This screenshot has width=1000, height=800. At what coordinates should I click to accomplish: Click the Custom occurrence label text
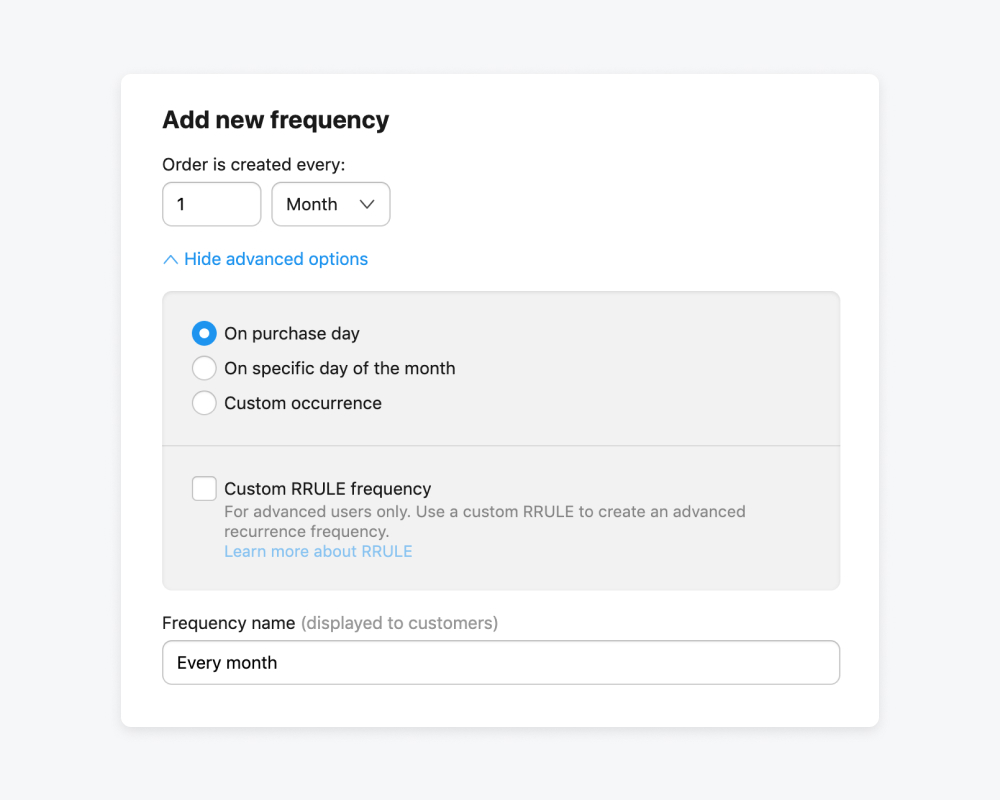302,403
